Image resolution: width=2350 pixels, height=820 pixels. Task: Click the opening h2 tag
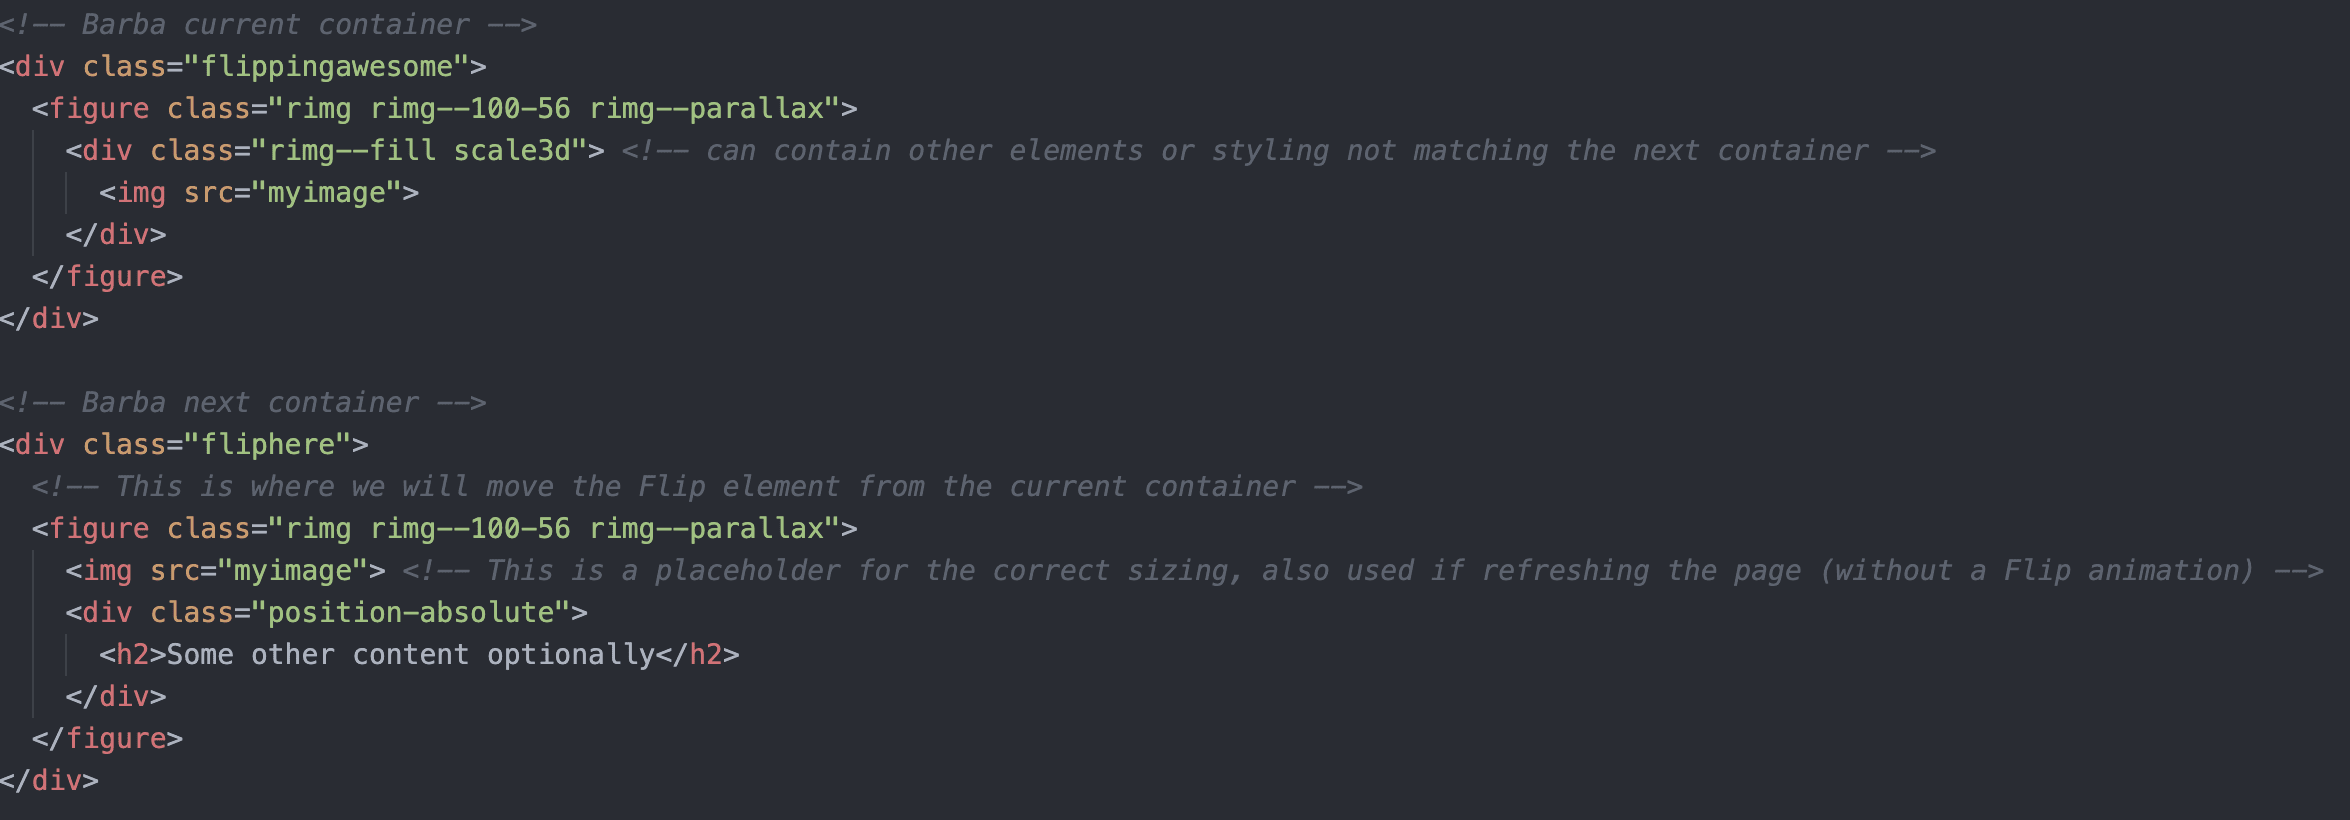[132, 655]
